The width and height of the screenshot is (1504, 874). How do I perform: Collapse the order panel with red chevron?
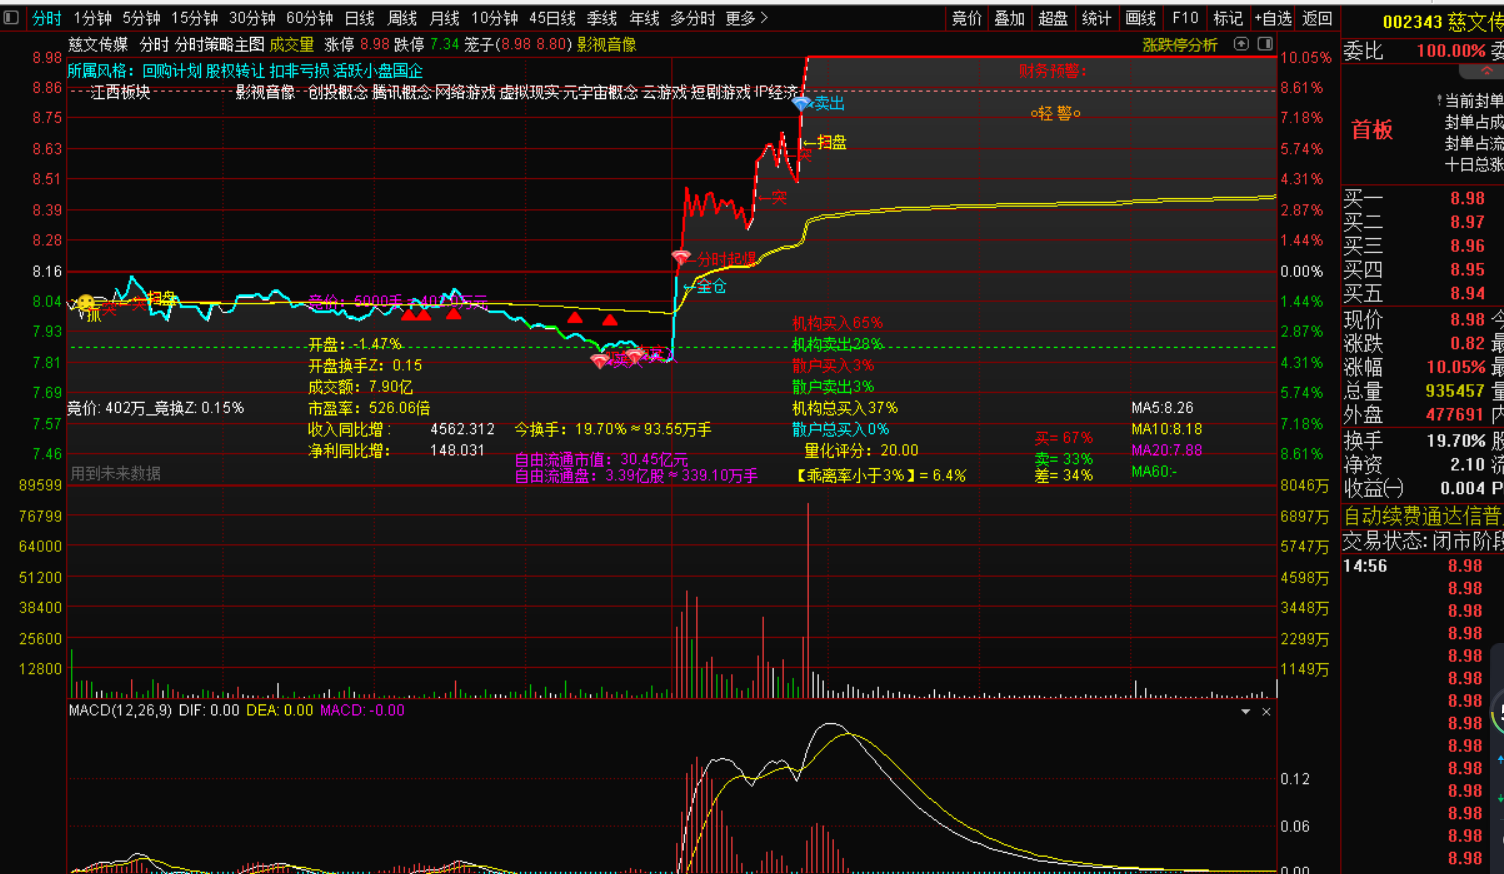coord(1486,72)
